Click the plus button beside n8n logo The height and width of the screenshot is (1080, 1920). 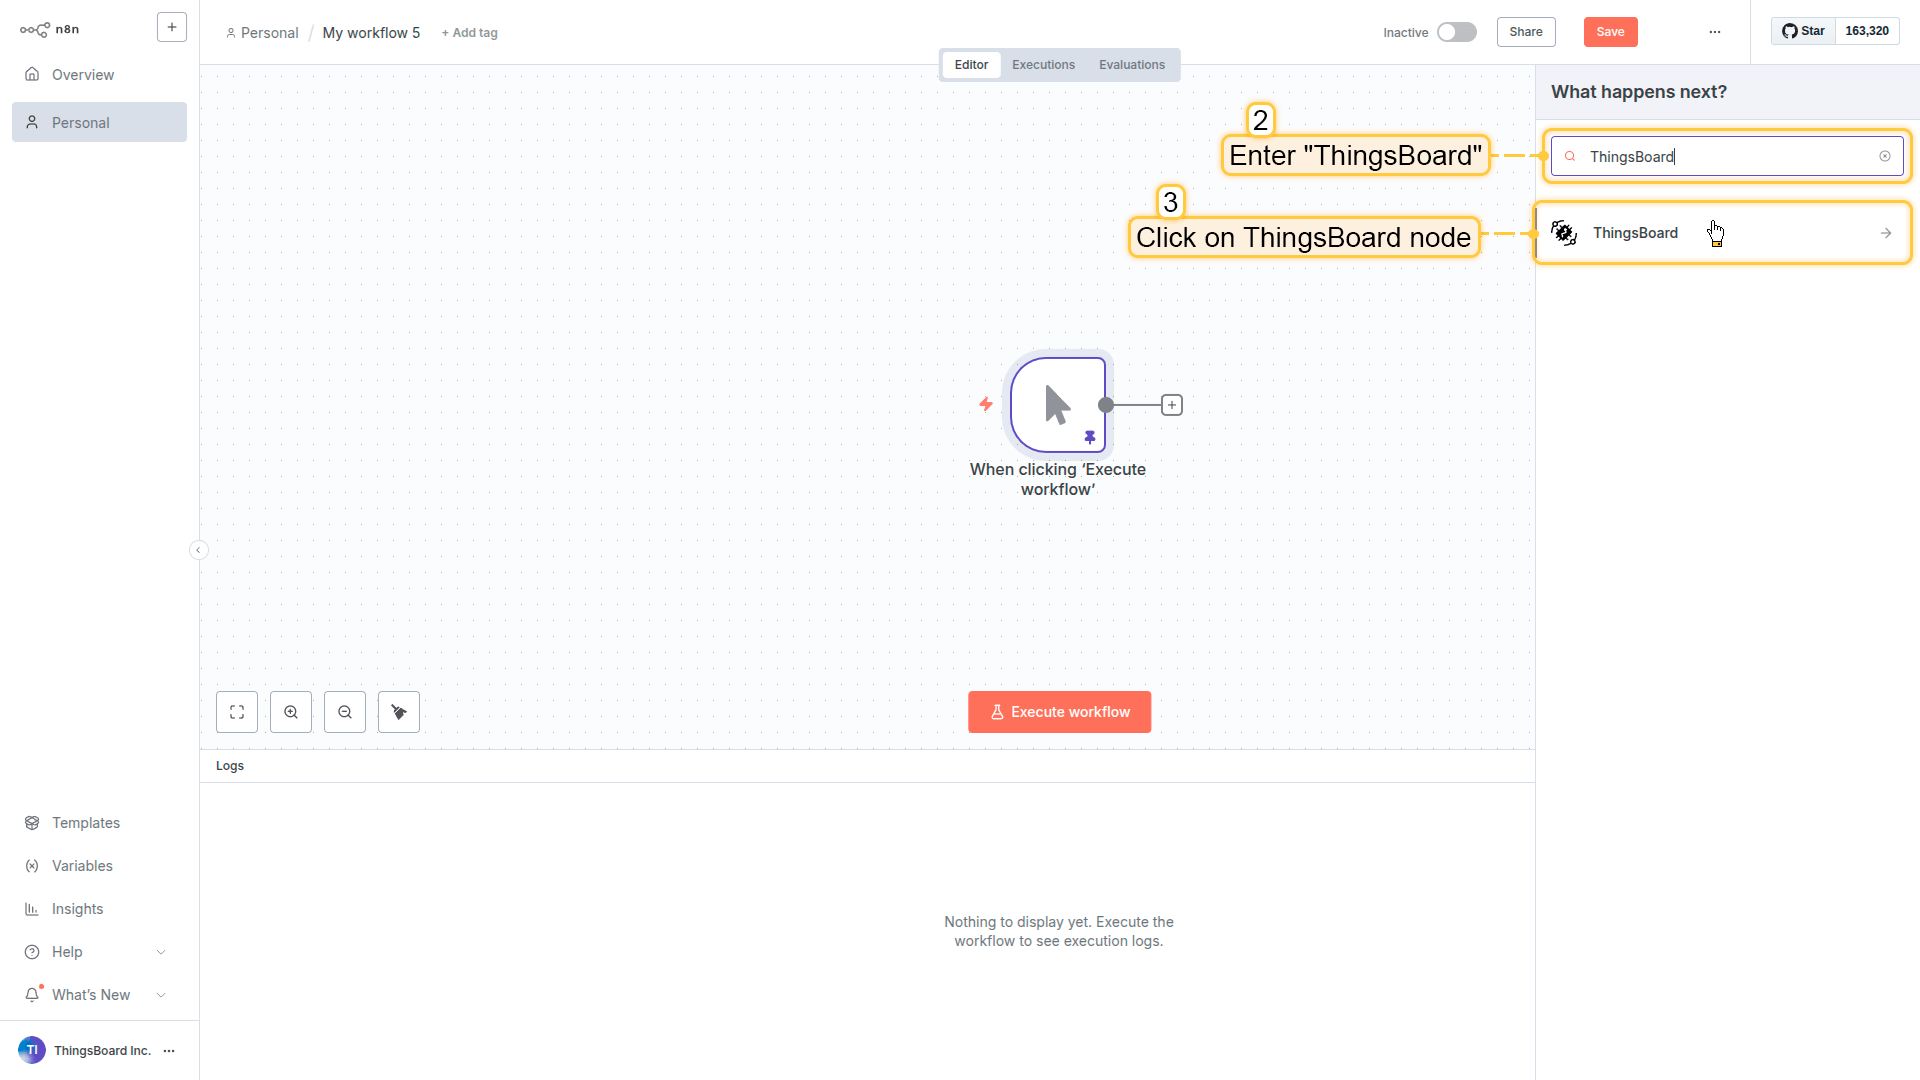172,28
